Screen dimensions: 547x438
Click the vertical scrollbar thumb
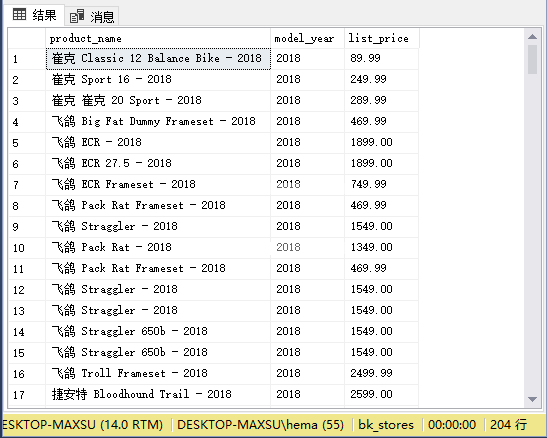532,59
